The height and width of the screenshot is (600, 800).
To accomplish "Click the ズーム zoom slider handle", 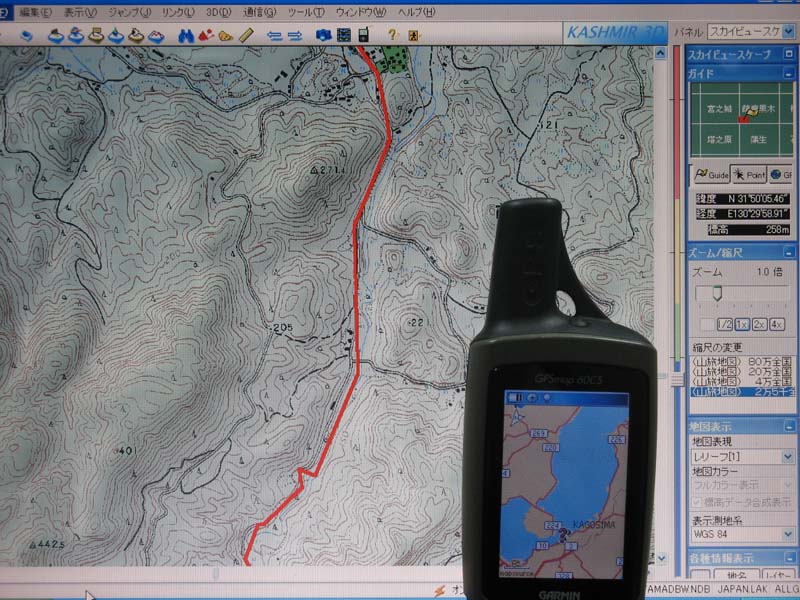I will coord(715,293).
